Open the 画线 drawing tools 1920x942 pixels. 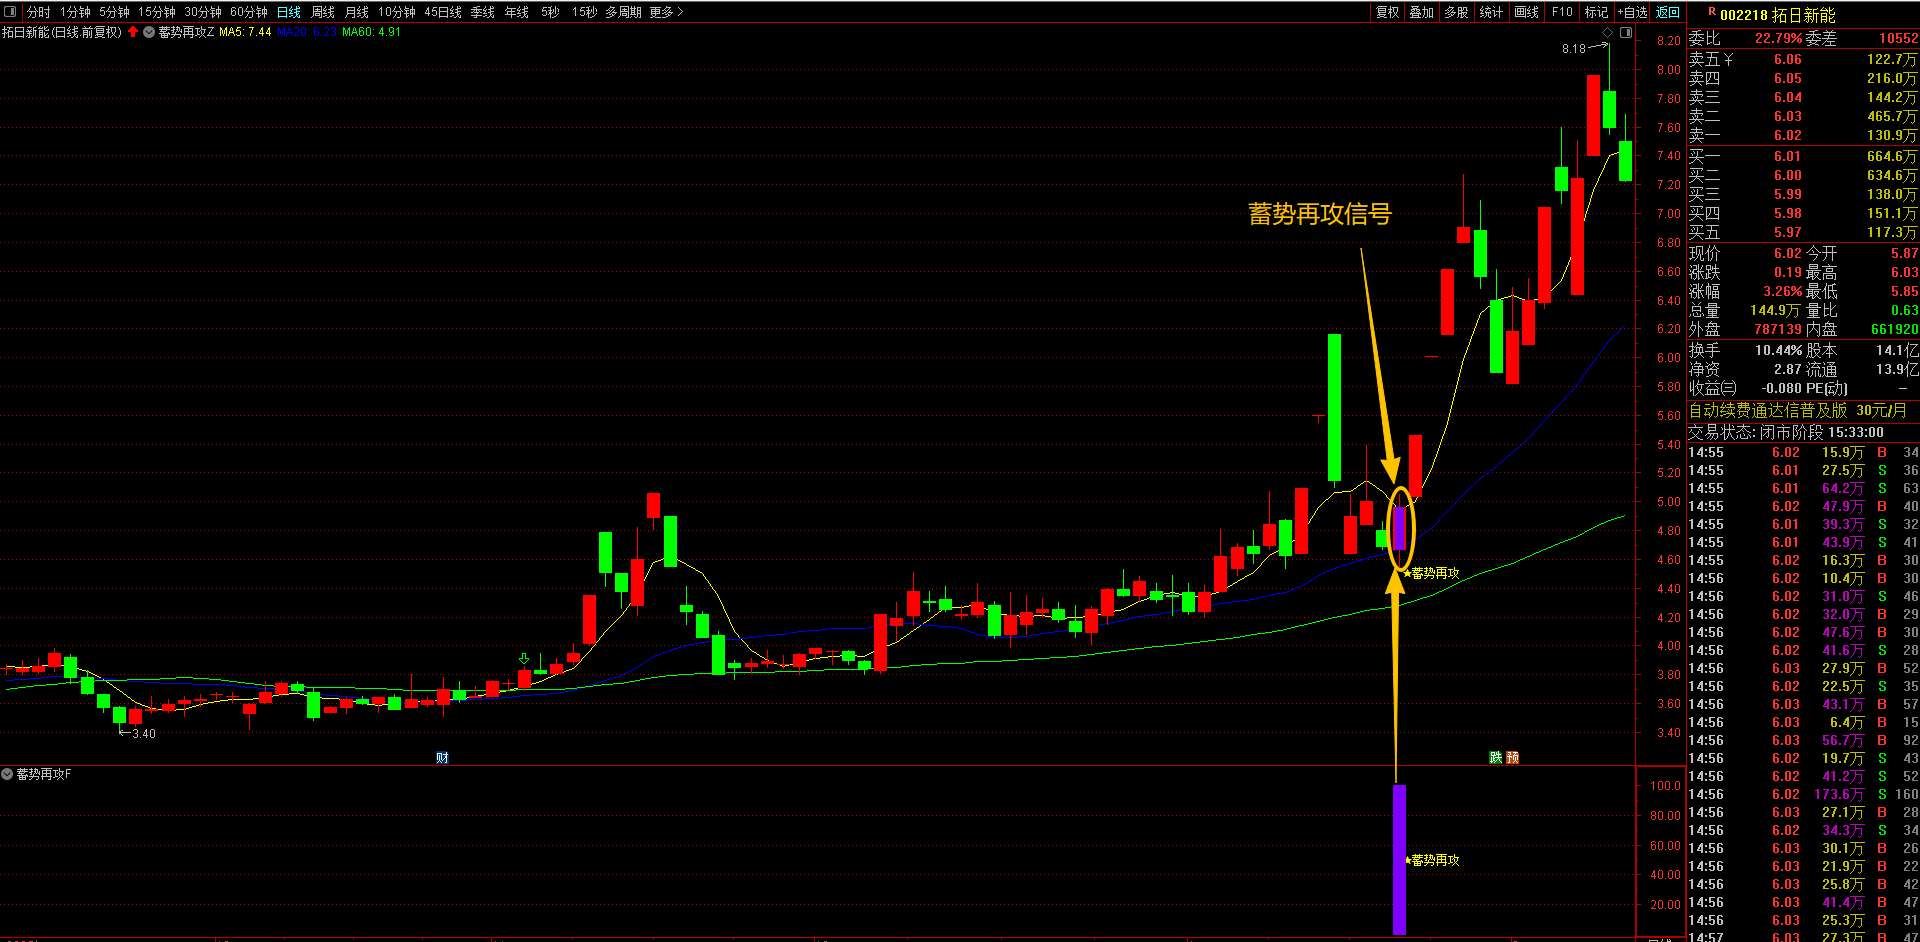pyautogui.click(x=1527, y=12)
